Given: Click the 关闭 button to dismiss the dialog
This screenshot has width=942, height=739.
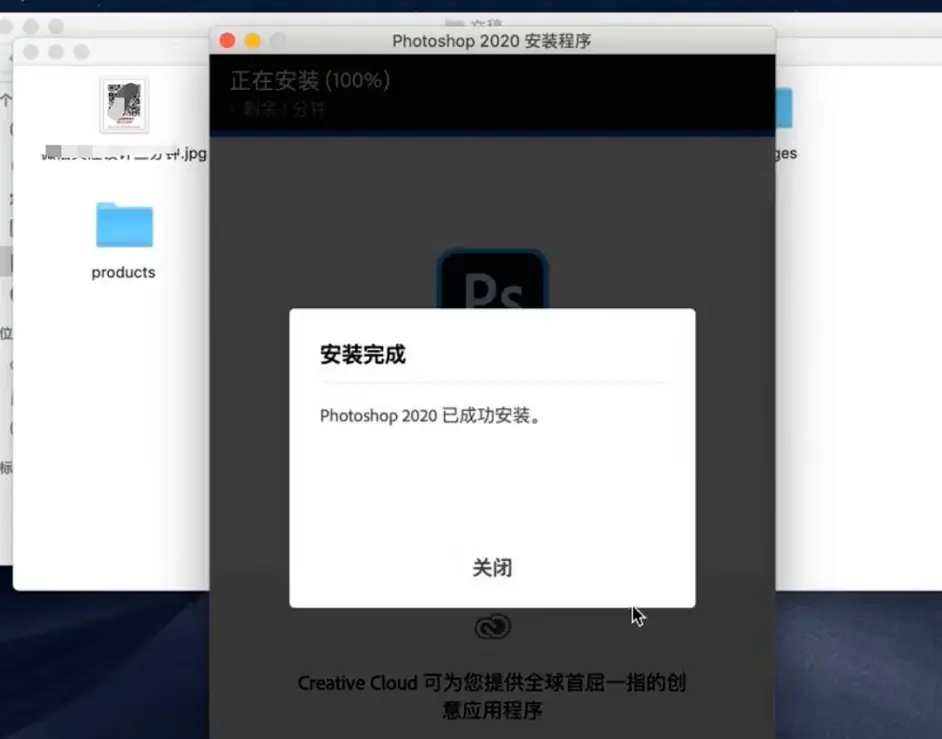Looking at the screenshot, I should tap(491, 568).
